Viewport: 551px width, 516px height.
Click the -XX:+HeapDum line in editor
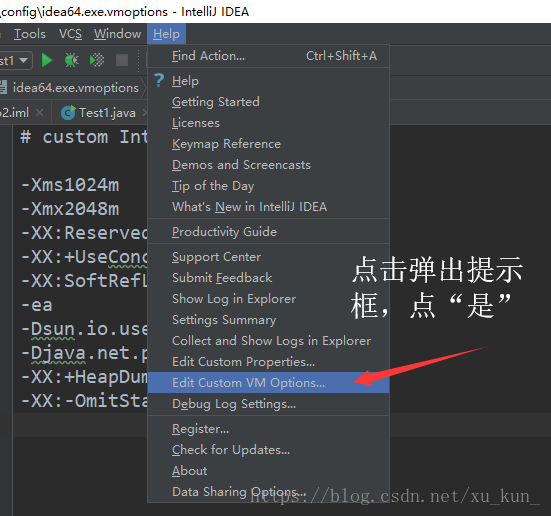84,377
